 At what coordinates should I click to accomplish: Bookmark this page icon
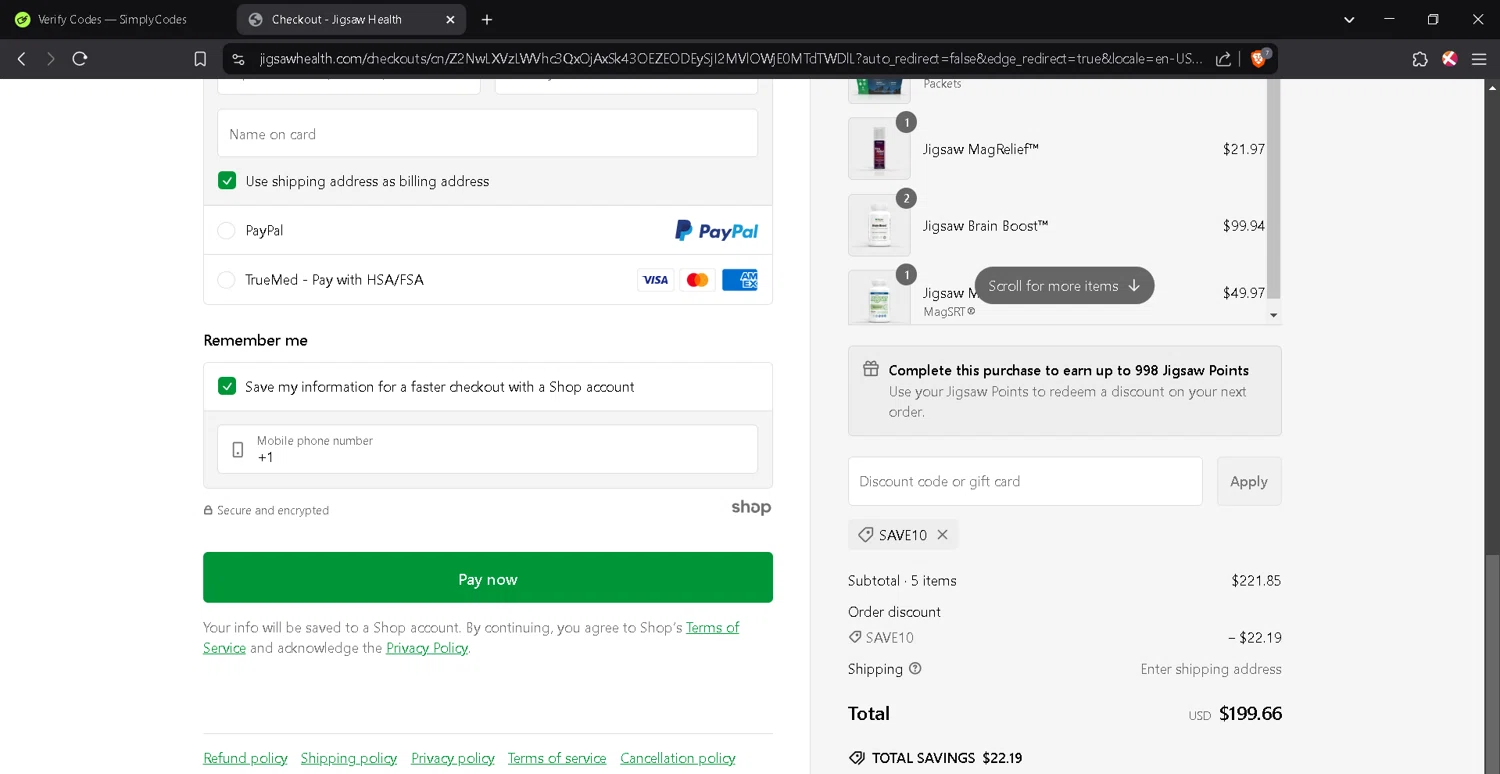click(200, 59)
